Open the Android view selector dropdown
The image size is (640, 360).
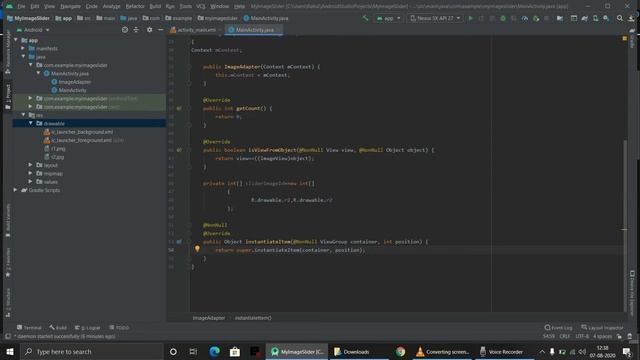coord(33,30)
